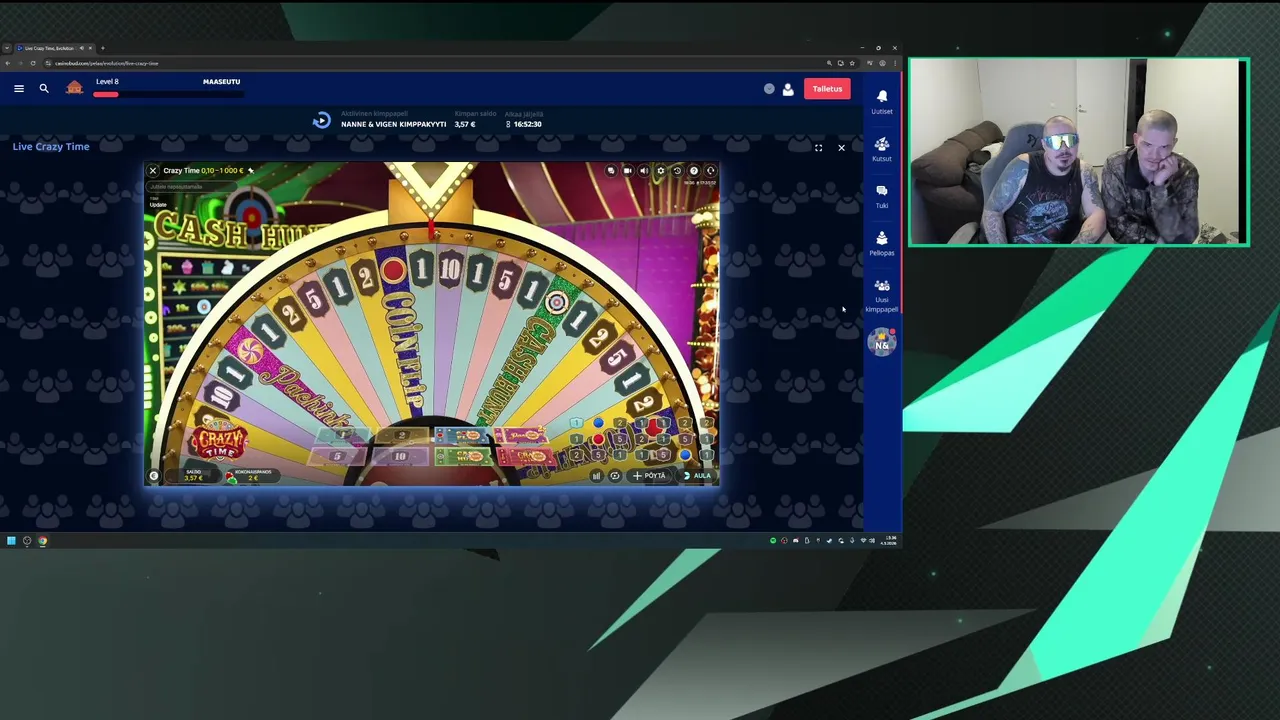Click the webcam overlay thumbnail
The height and width of the screenshot is (720, 1280).
pyautogui.click(x=1078, y=151)
